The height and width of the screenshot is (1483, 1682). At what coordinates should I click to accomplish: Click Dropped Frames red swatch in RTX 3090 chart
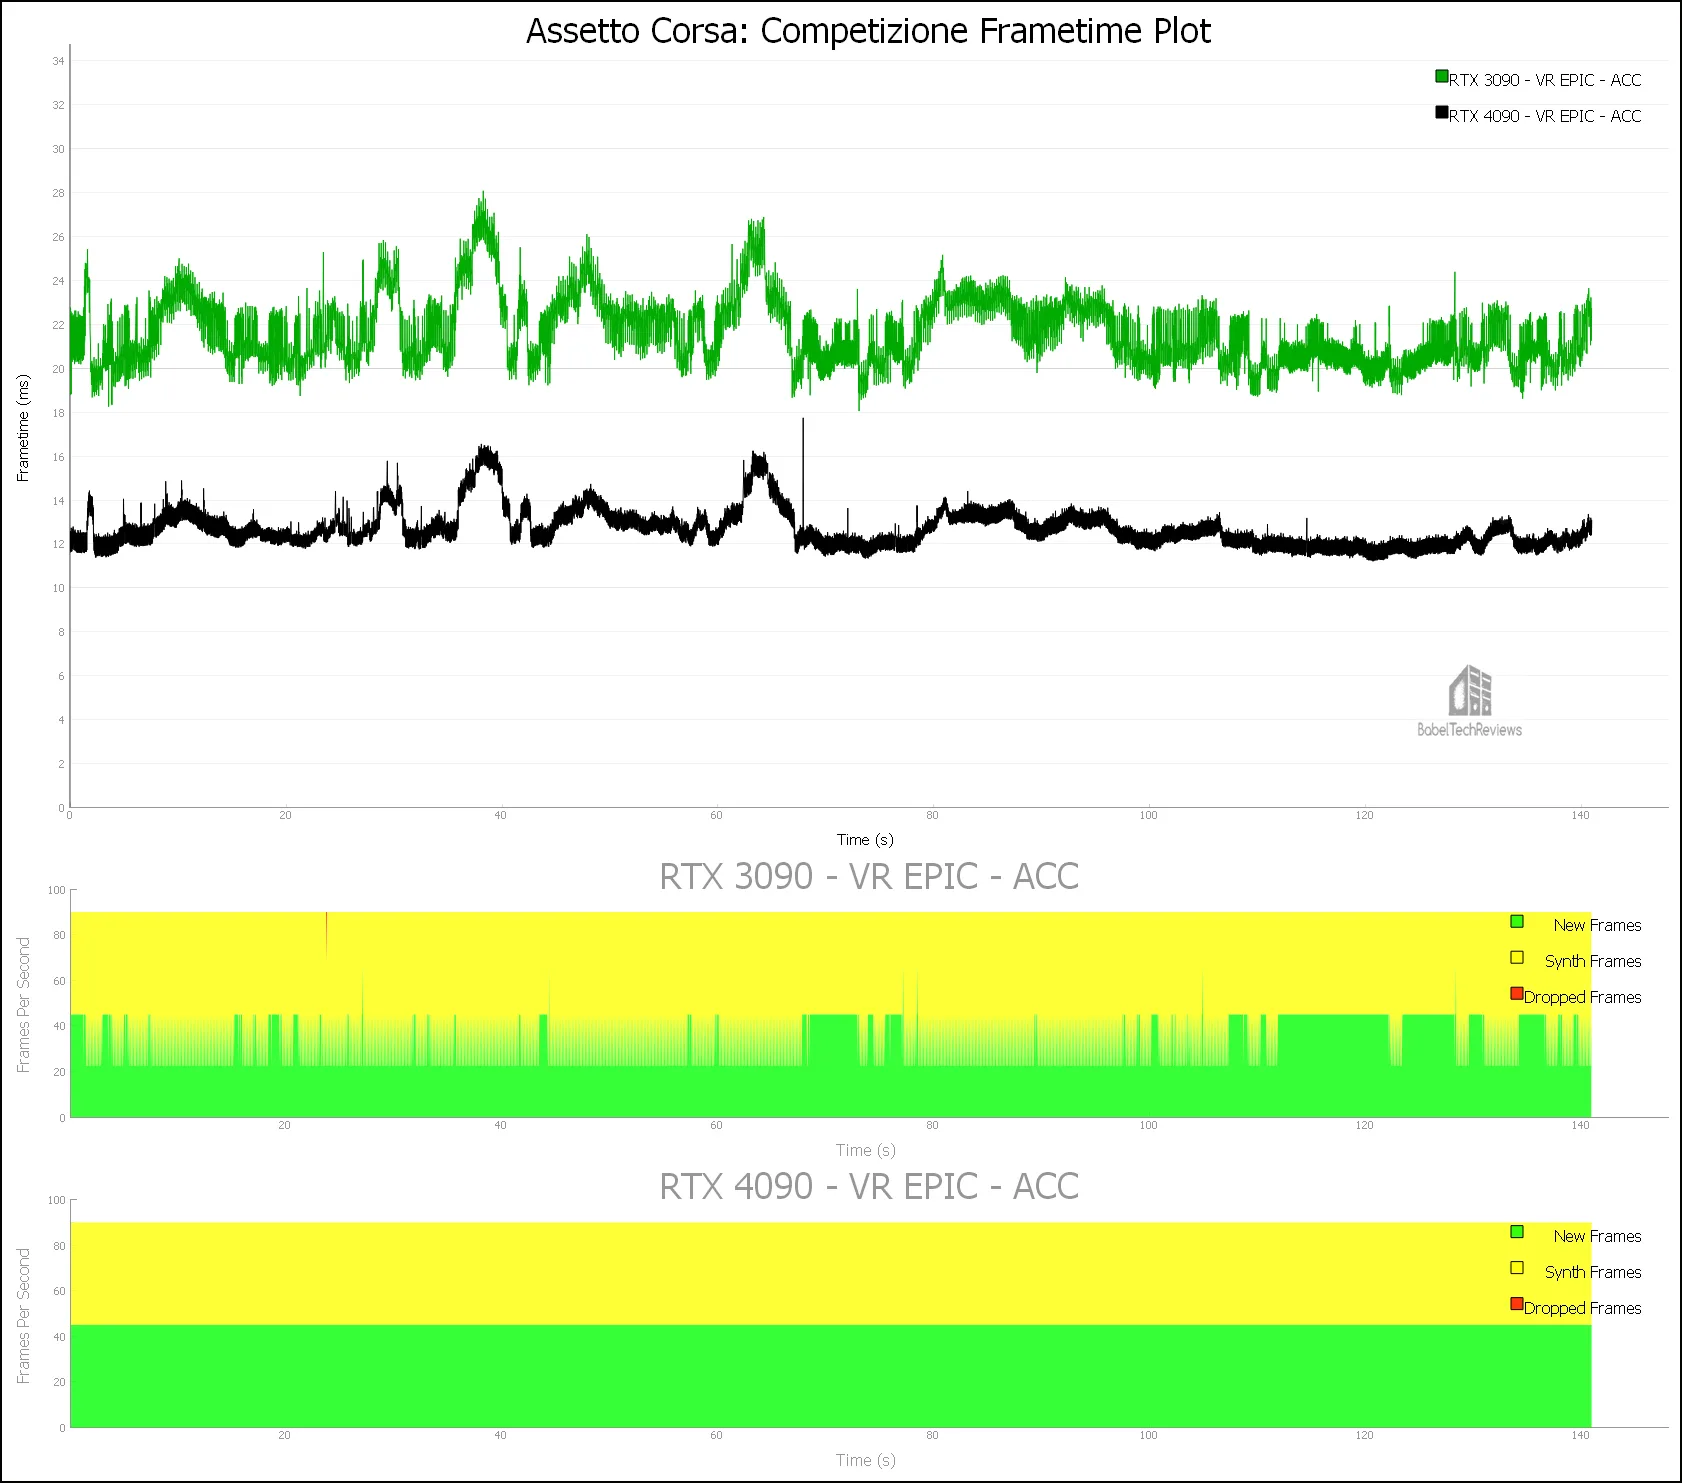tap(1517, 993)
